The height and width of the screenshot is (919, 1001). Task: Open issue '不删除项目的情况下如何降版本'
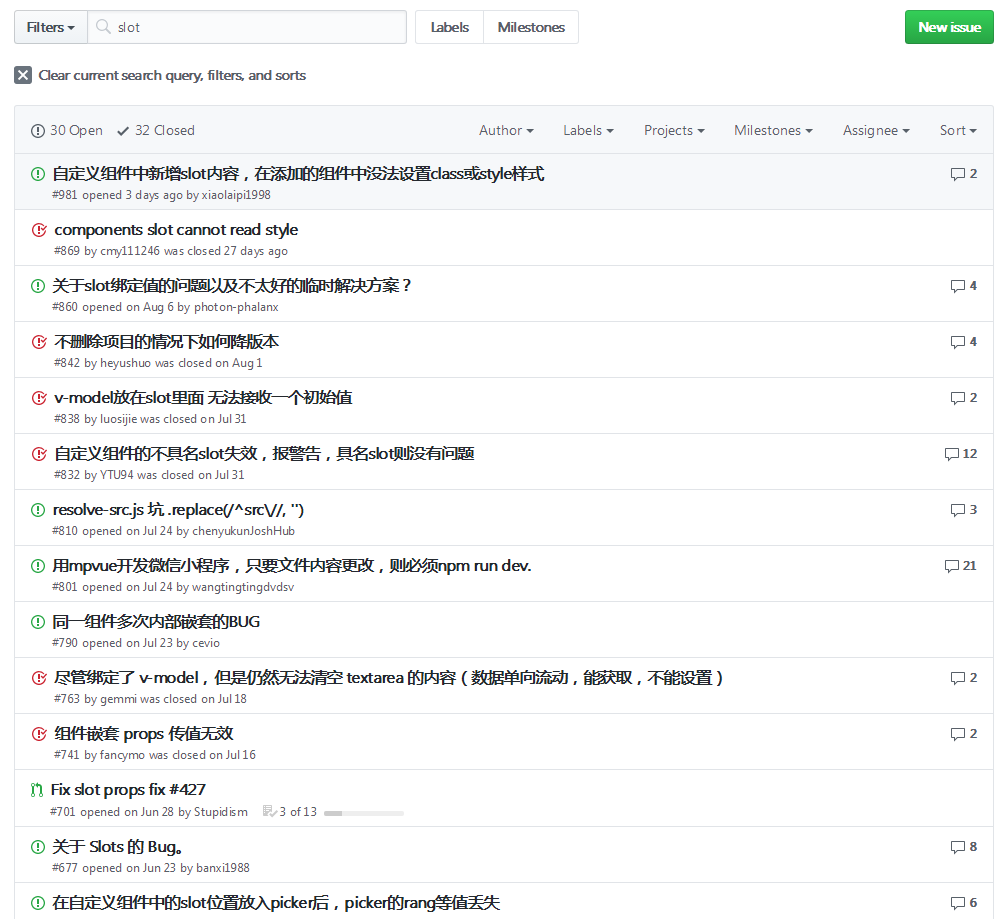pyautogui.click(x=167, y=342)
